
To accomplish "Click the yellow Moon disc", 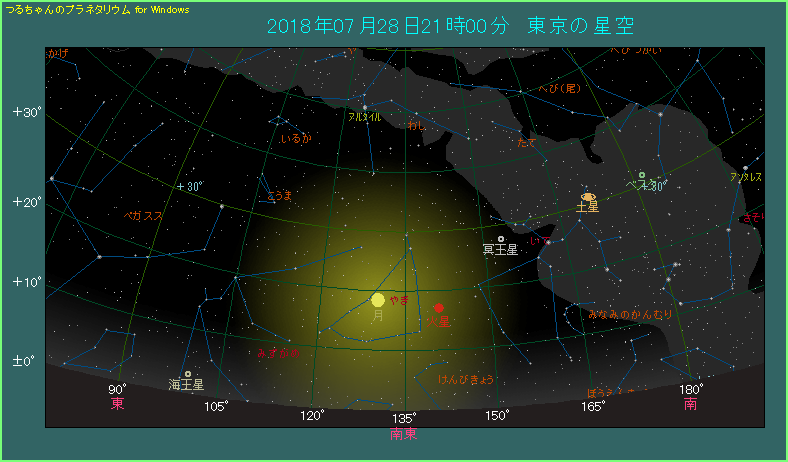I will click(378, 299).
